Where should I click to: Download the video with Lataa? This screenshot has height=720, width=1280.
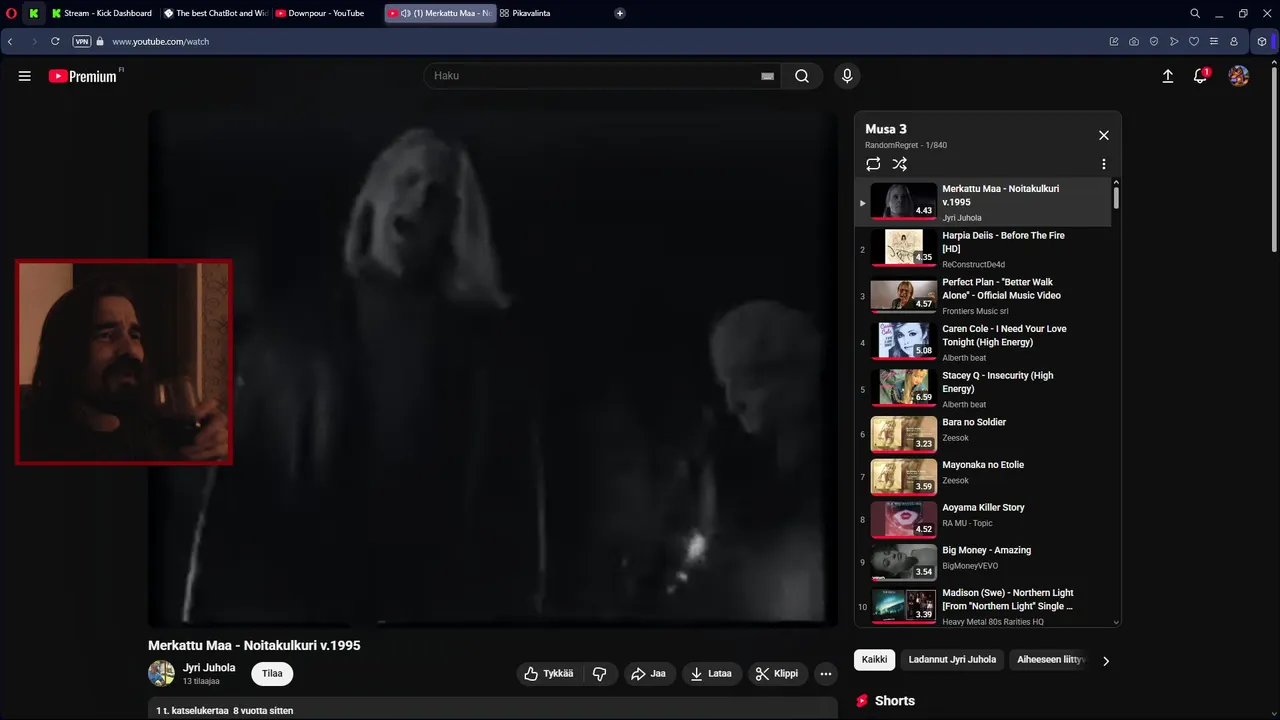[711, 674]
